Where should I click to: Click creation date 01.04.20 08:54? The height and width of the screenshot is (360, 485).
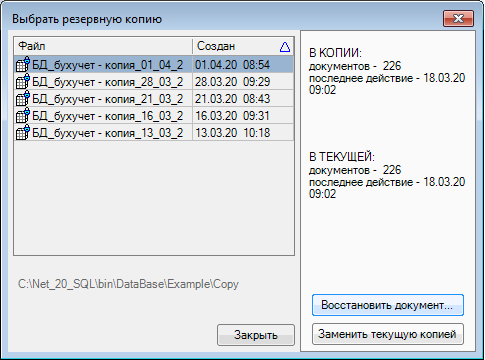click(x=232, y=65)
